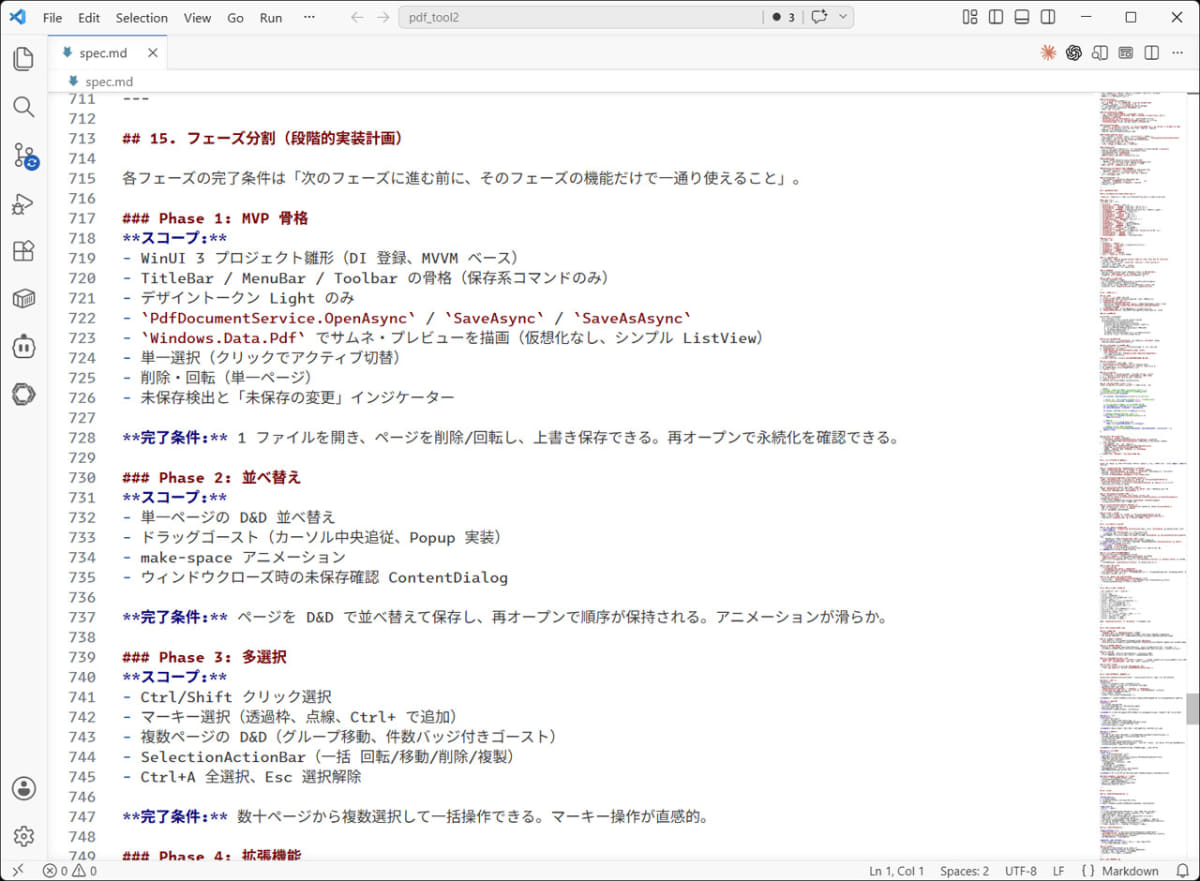Open the Search view
This screenshot has height=881, width=1200.
(x=23, y=107)
